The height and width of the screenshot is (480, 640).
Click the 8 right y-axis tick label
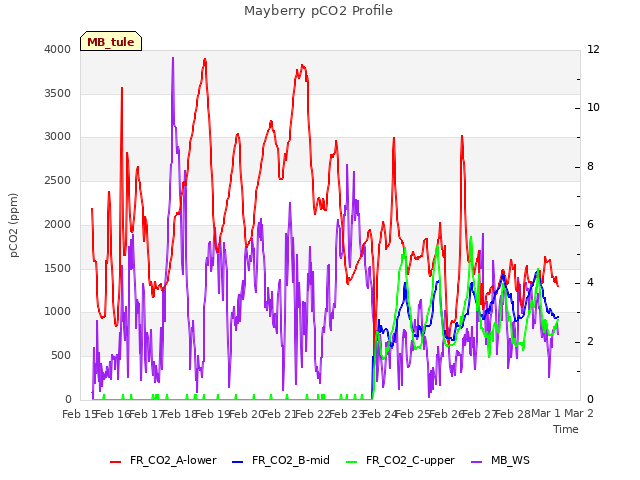coord(590,167)
